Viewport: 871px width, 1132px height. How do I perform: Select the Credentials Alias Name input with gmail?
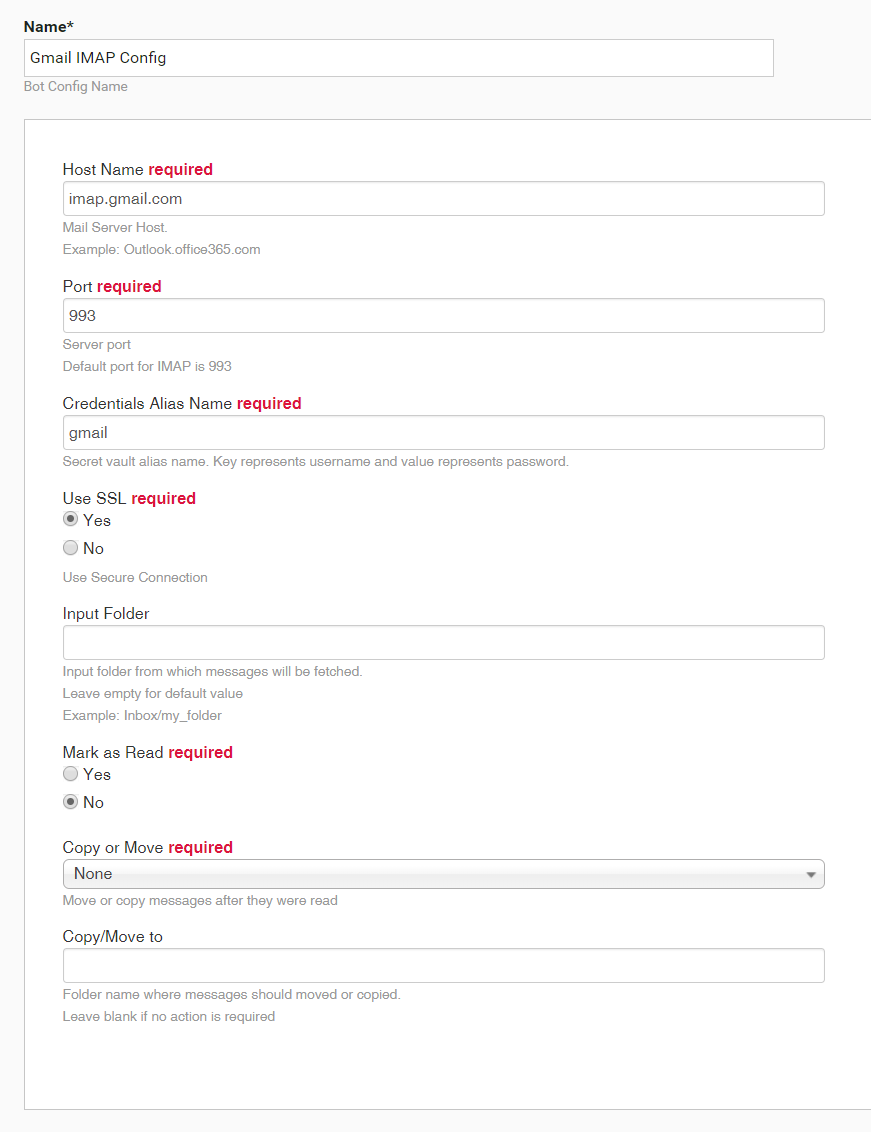click(443, 432)
